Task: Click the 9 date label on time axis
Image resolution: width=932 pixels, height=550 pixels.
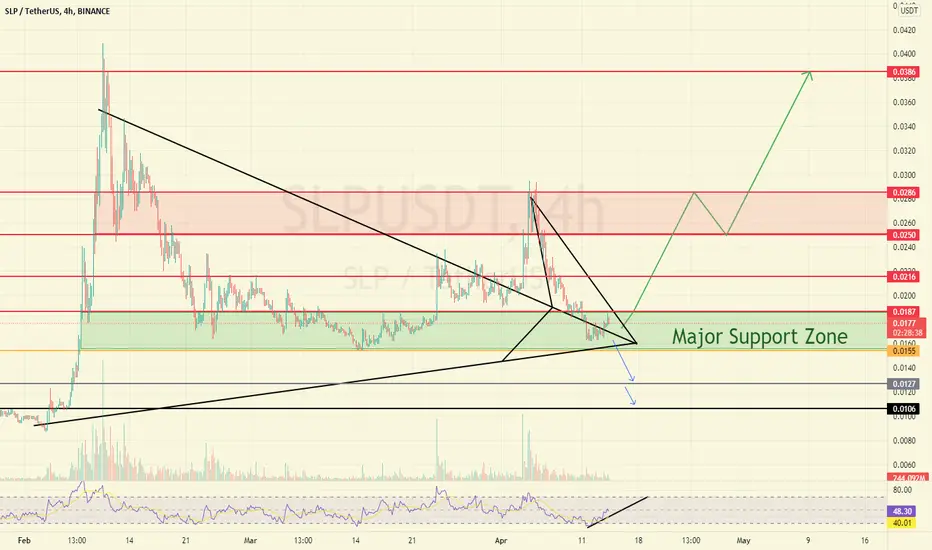Action: [x=808, y=540]
